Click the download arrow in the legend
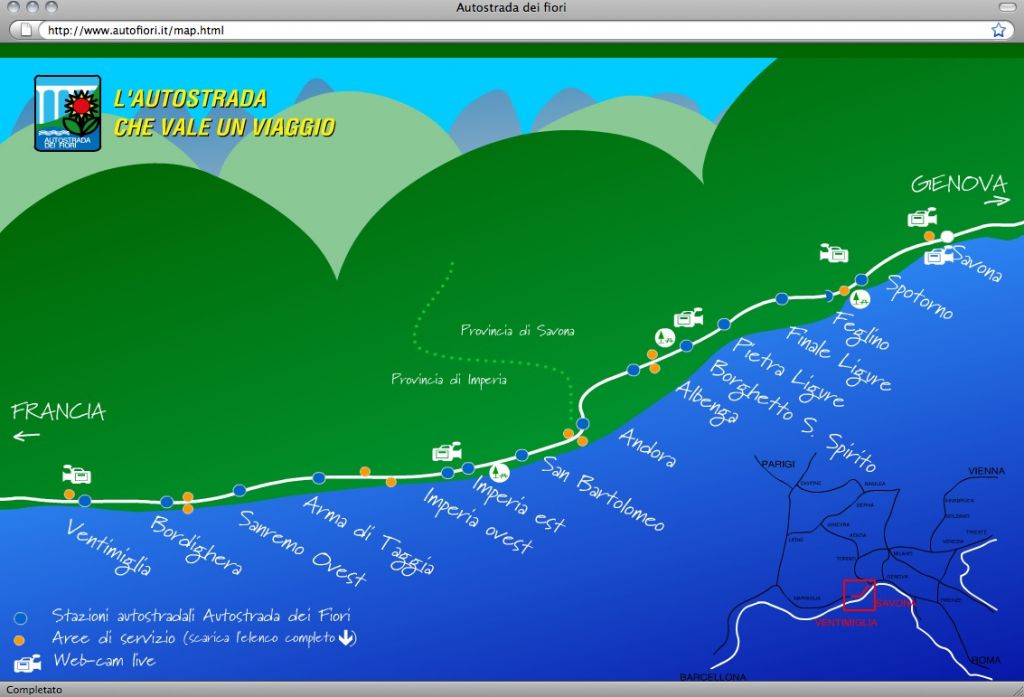This screenshot has height=697, width=1024. coord(346,637)
